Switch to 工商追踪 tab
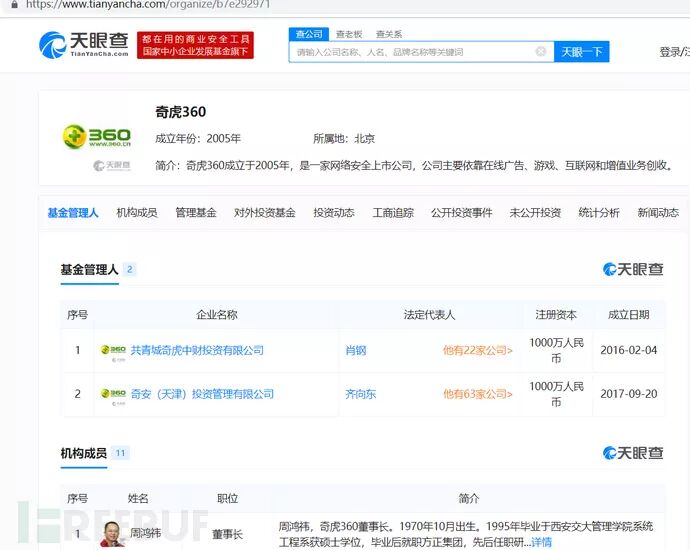This screenshot has width=690, height=550. pos(393,213)
